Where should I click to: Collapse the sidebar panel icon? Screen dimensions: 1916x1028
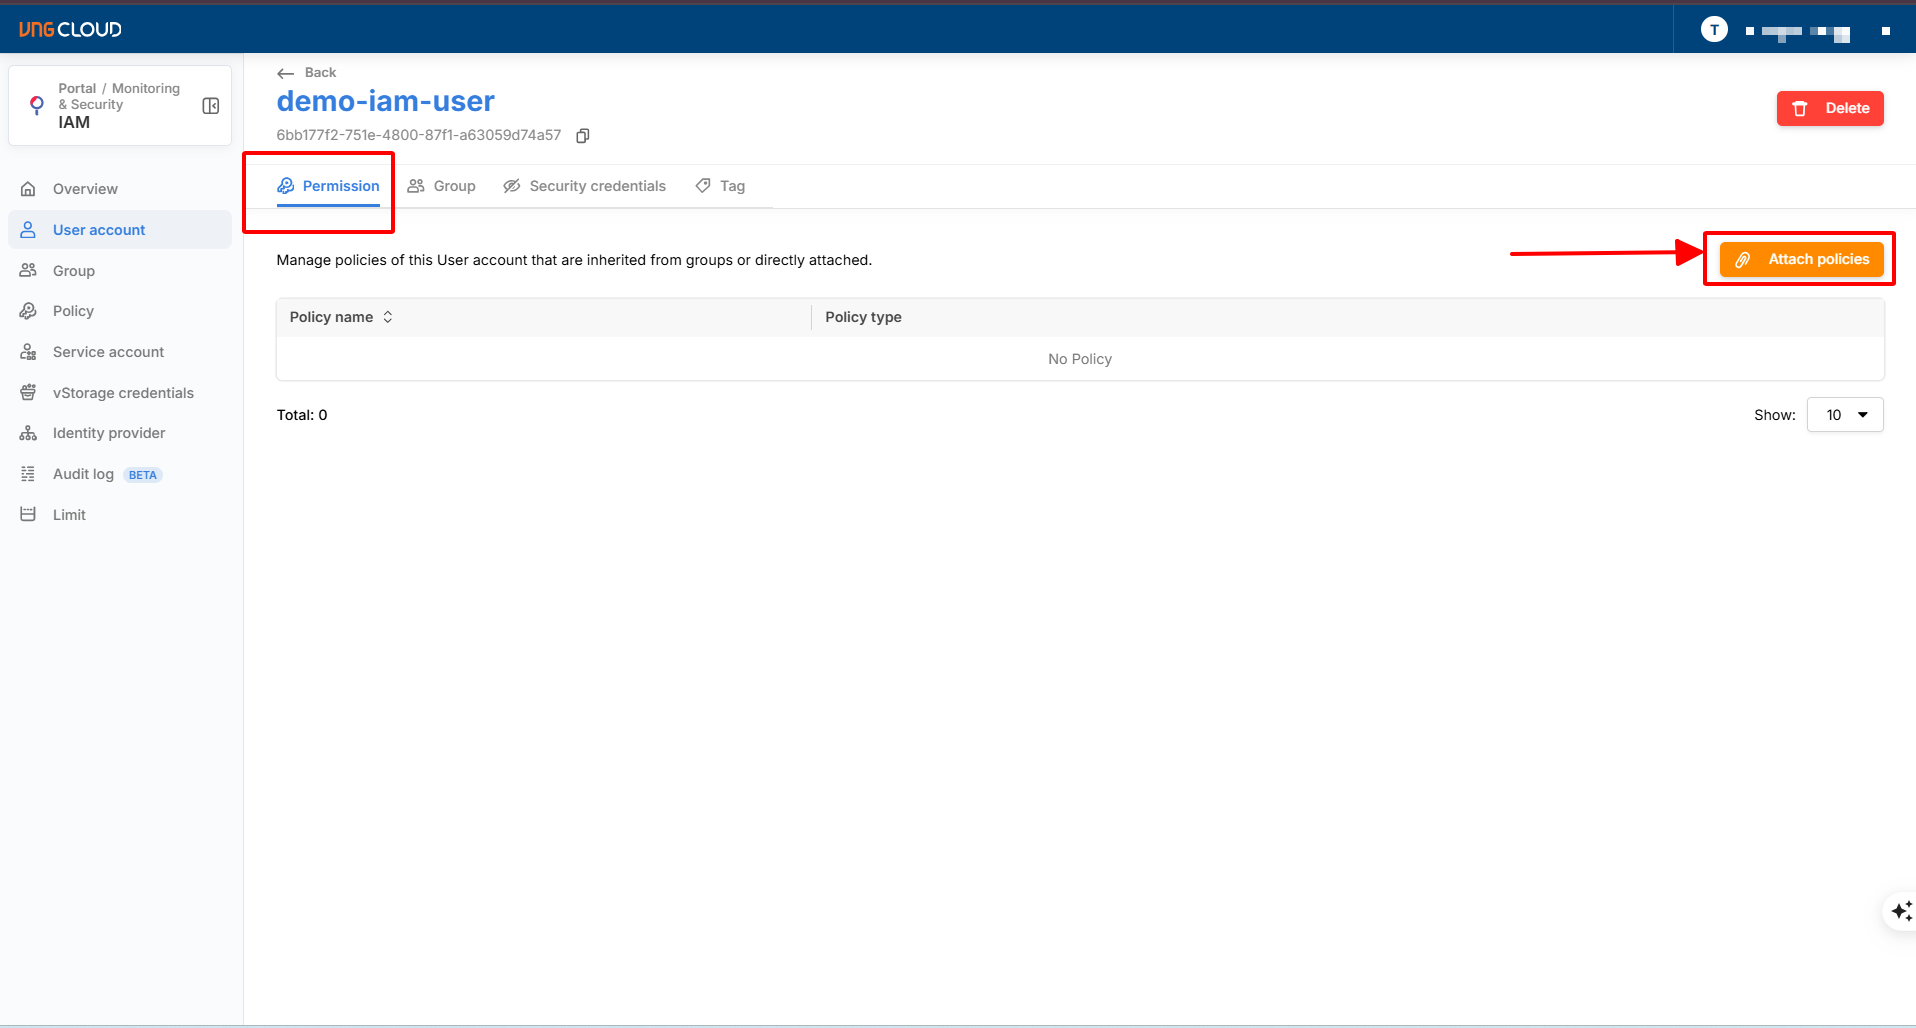click(x=211, y=106)
